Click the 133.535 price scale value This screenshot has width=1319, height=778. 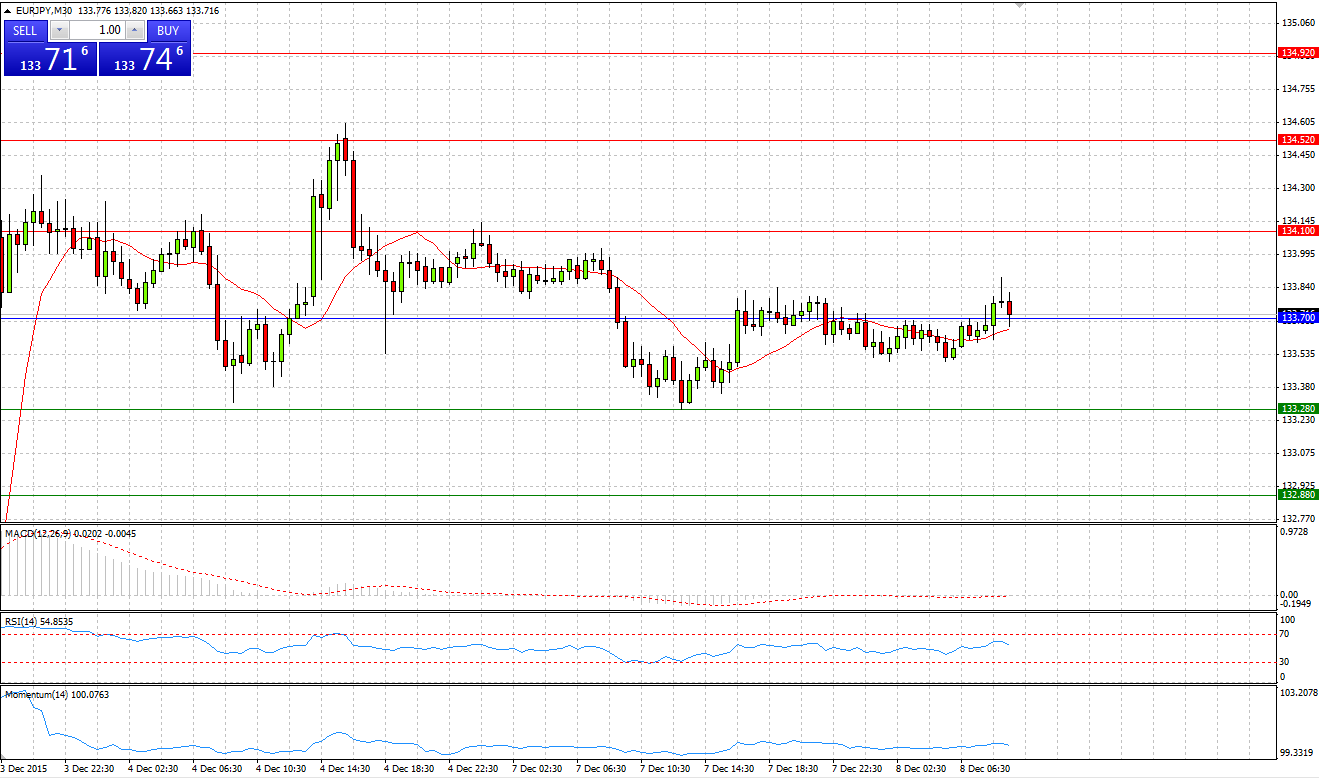pos(1298,353)
